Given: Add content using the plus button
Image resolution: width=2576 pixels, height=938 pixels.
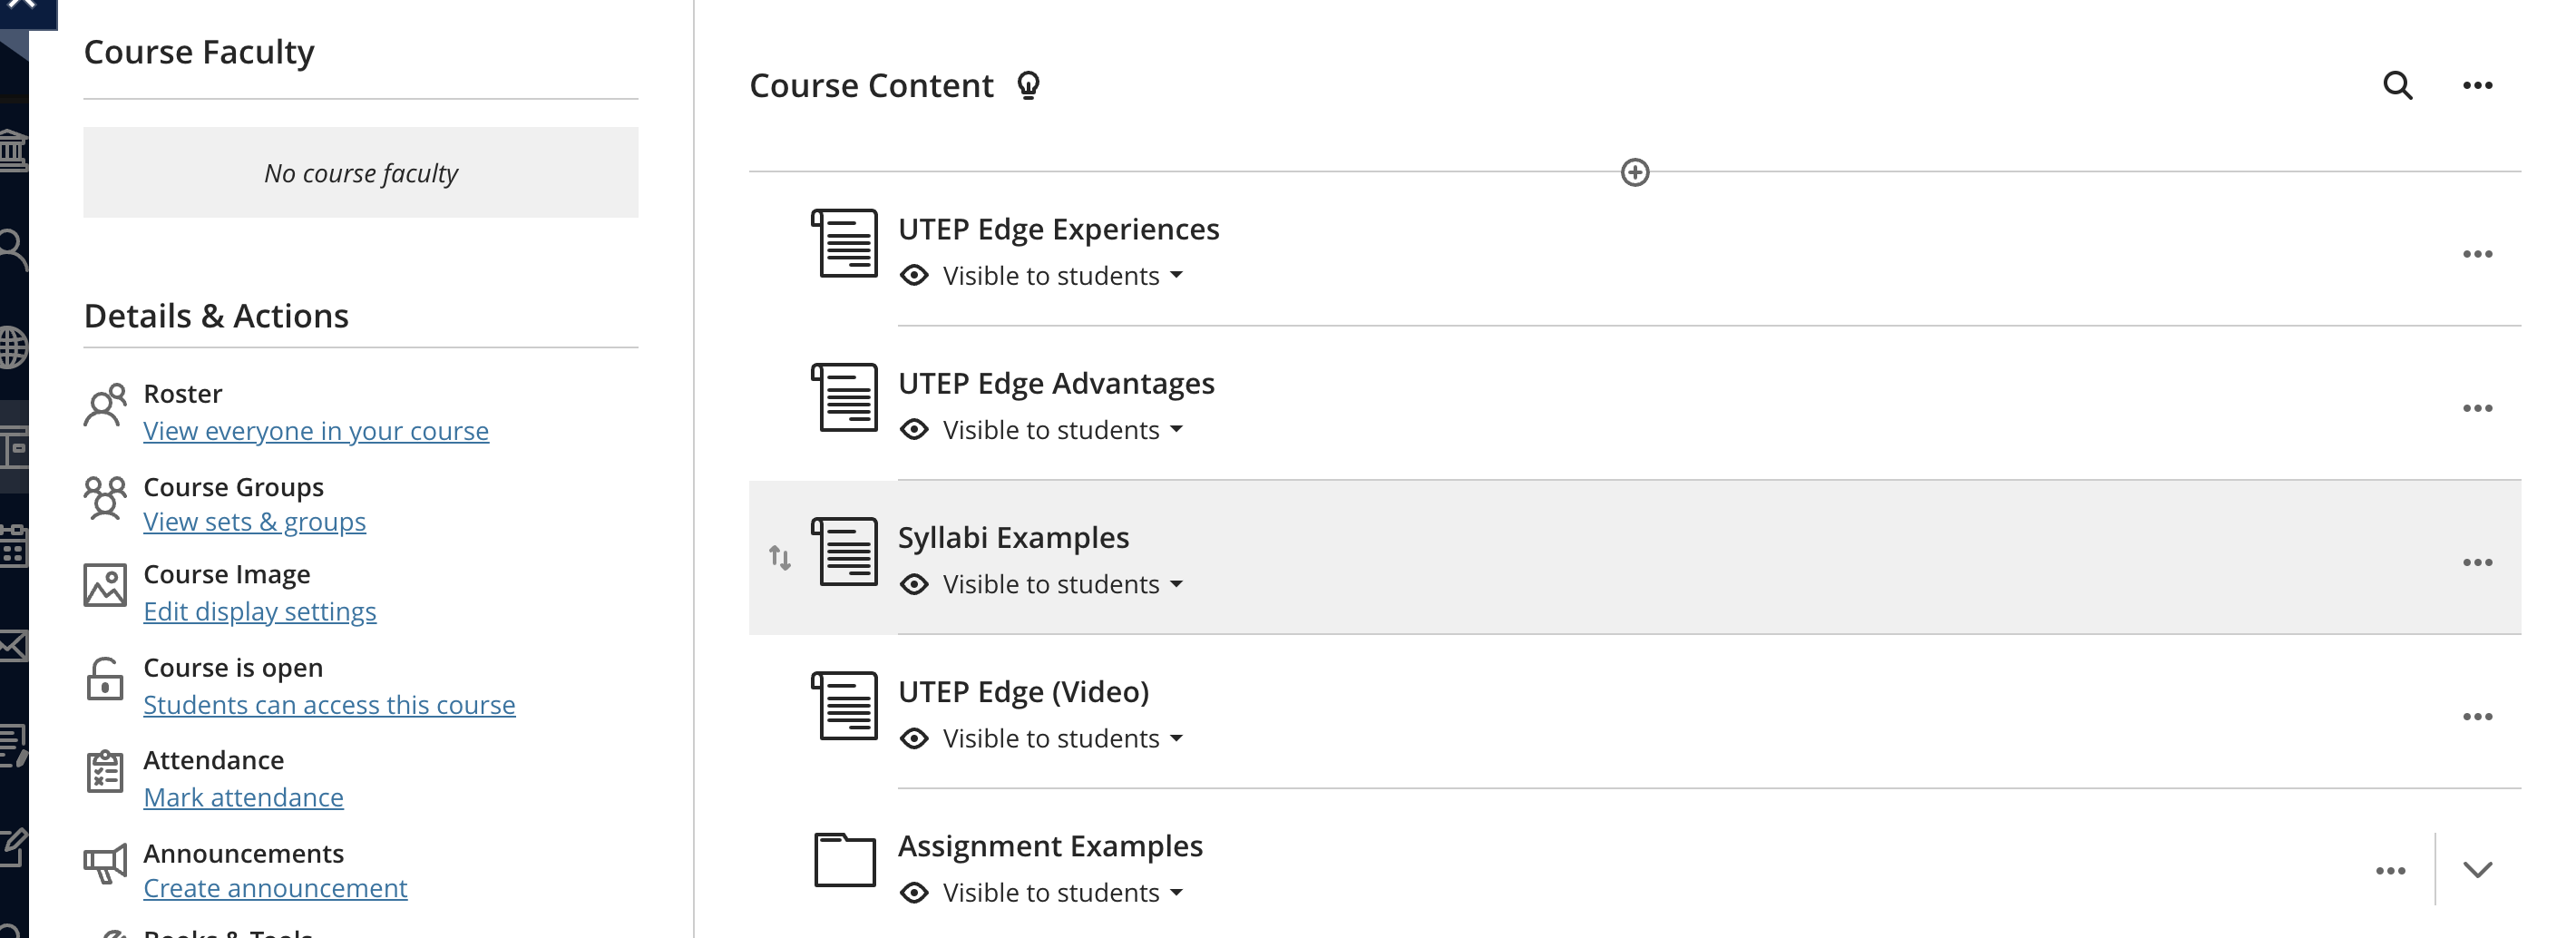Looking at the screenshot, I should (1636, 173).
